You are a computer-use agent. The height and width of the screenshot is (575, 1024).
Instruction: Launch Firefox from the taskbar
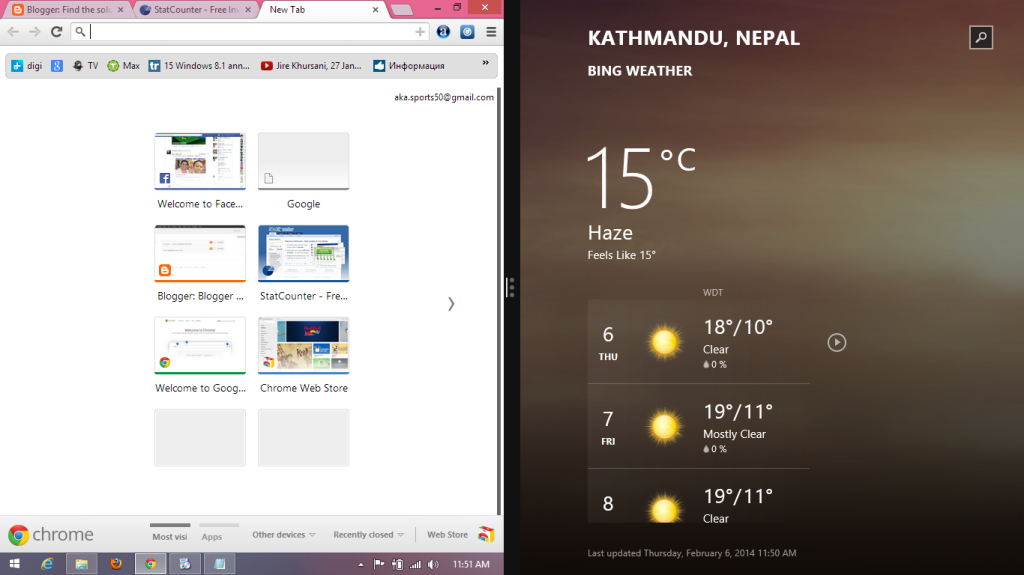[x=116, y=564]
